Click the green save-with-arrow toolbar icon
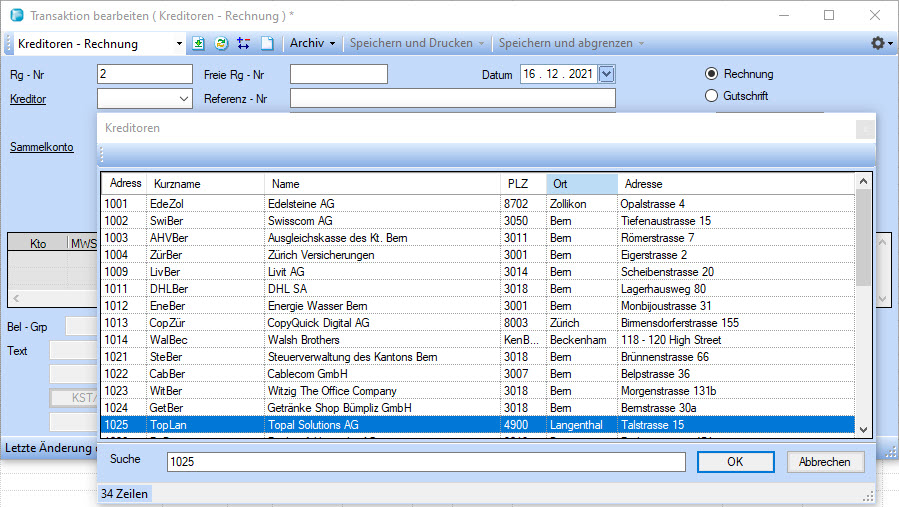Image resolution: width=899 pixels, height=507 pixels. pos(198,44)
